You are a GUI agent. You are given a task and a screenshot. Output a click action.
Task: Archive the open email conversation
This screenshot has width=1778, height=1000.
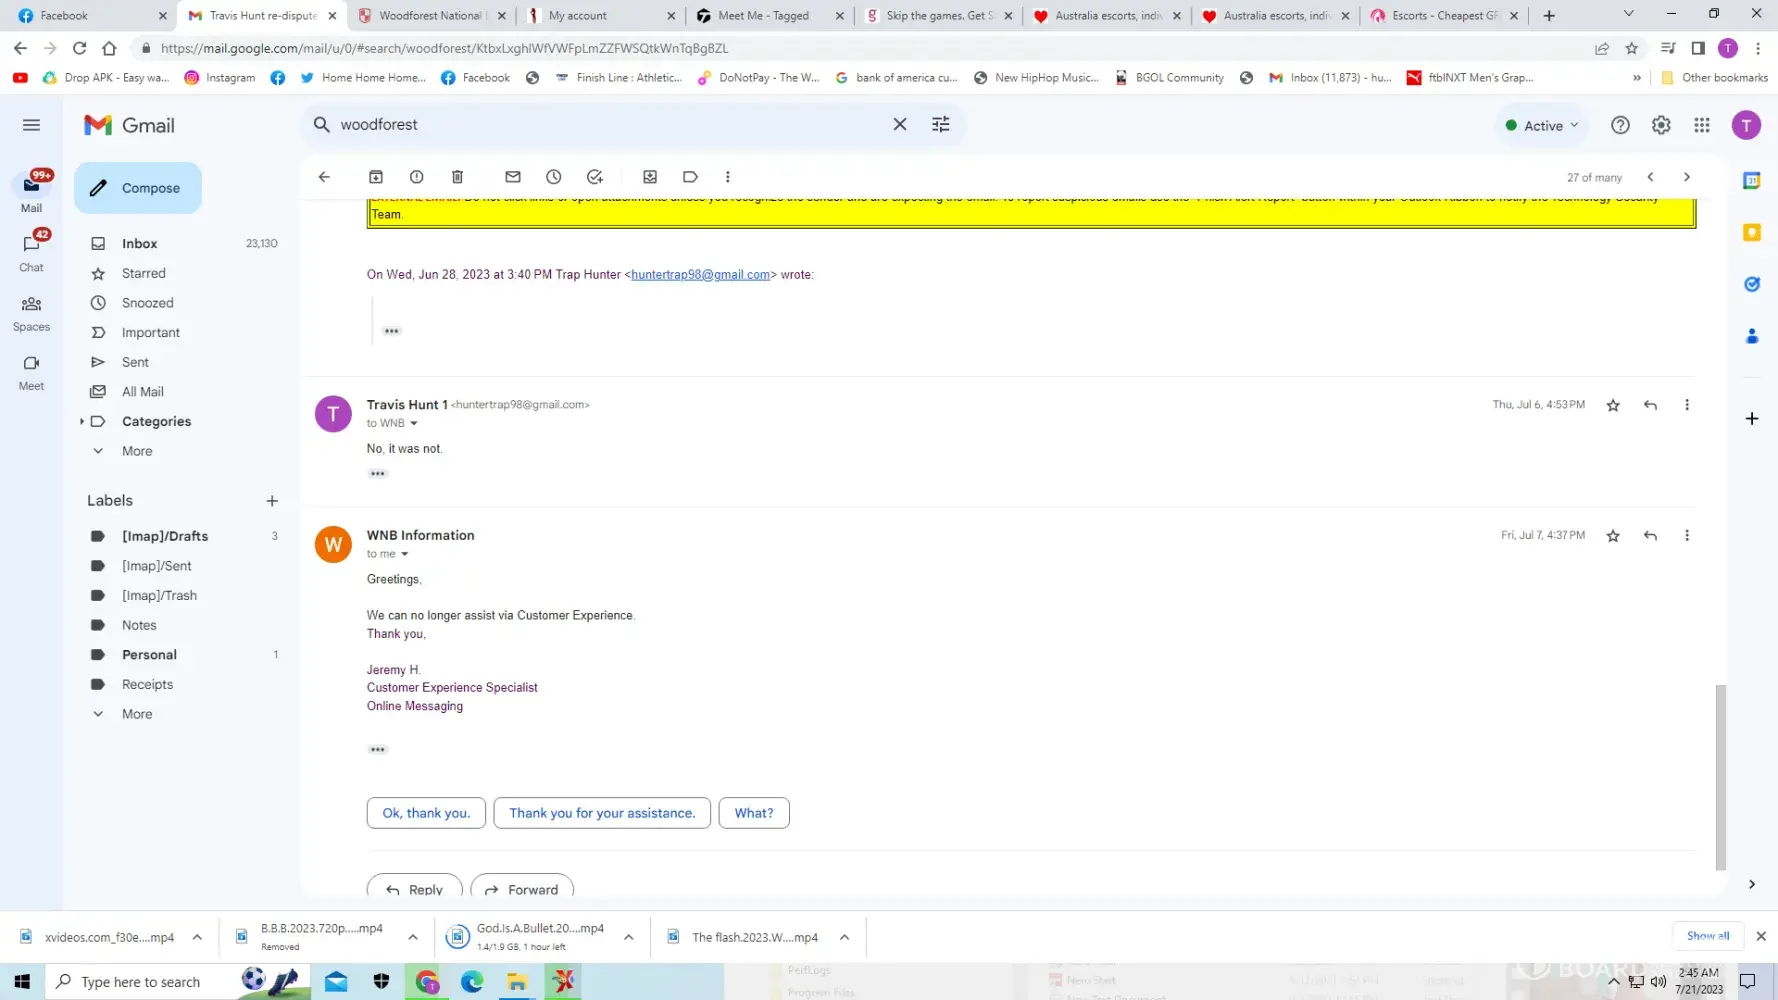pyautogui.click(x=376, y=177)
